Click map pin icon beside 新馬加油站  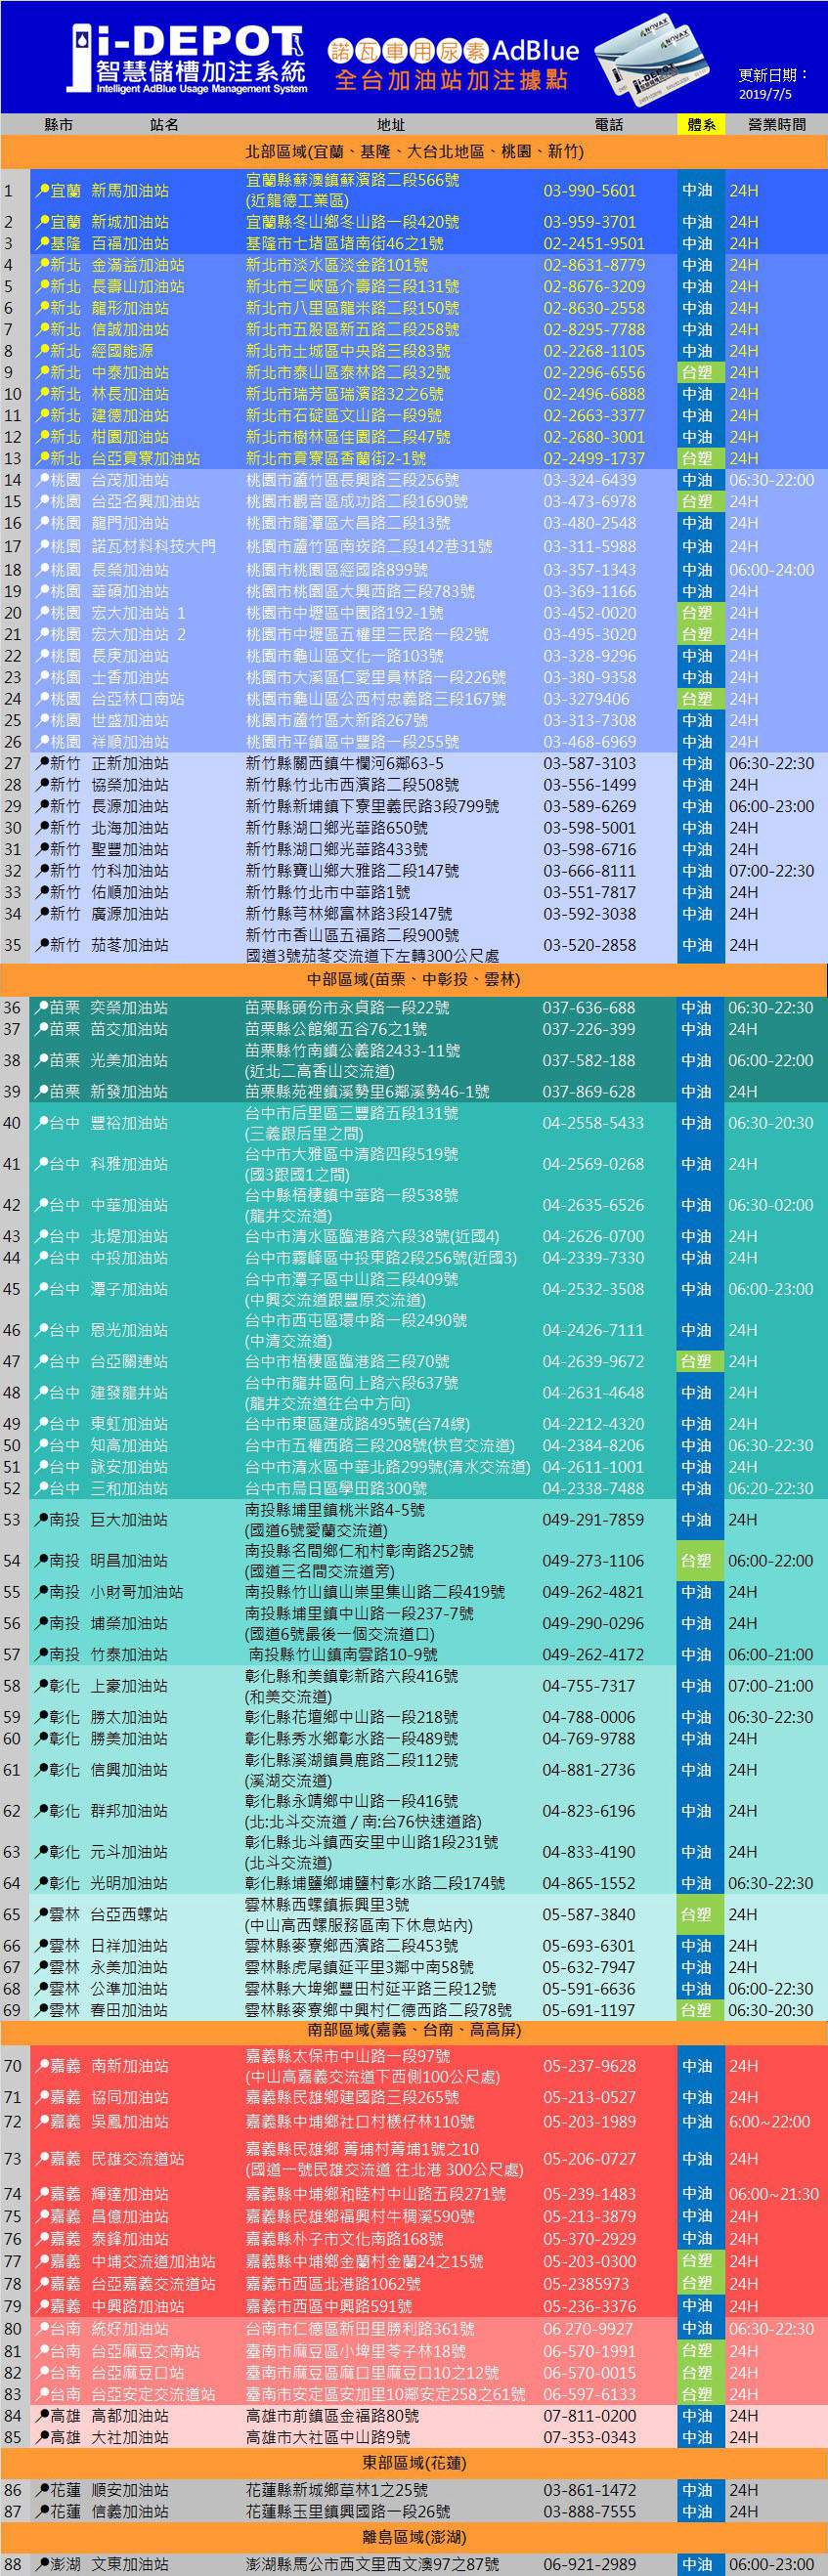42,191
